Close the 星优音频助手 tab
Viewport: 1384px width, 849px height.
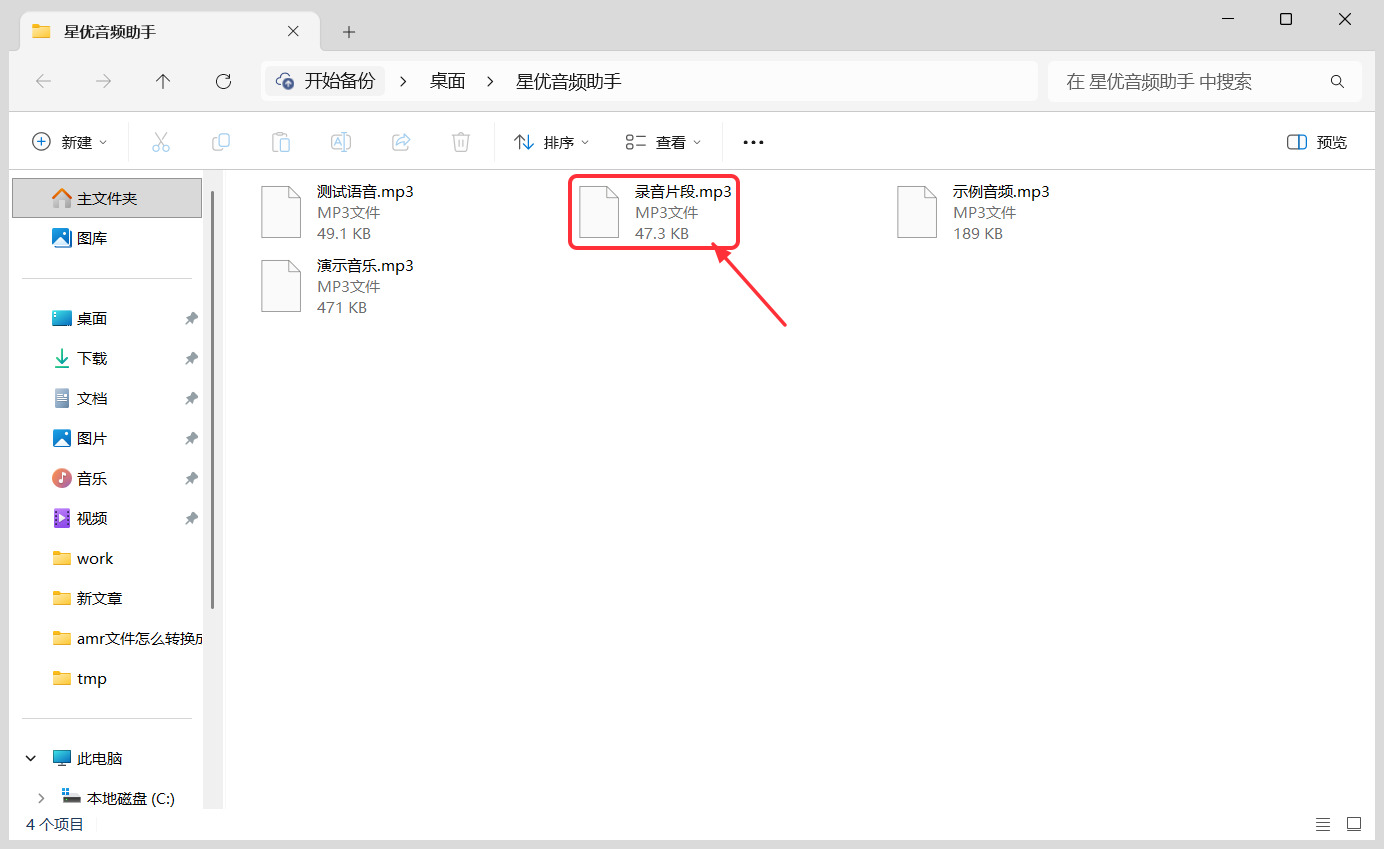point(293,31)
